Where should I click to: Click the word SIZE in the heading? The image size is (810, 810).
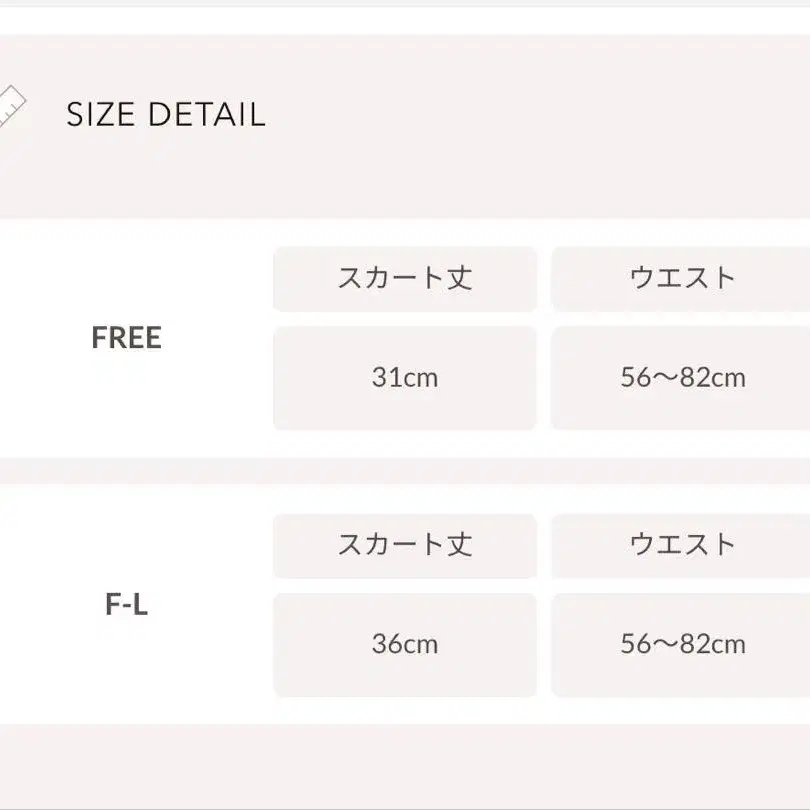(102, 115)
